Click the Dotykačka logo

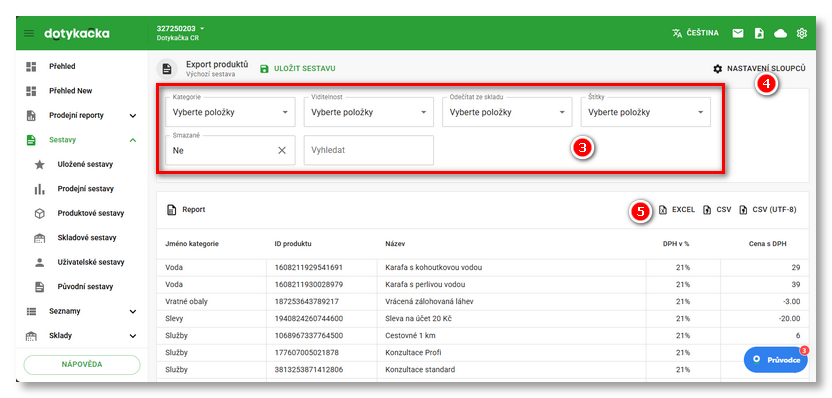(77, 33)
